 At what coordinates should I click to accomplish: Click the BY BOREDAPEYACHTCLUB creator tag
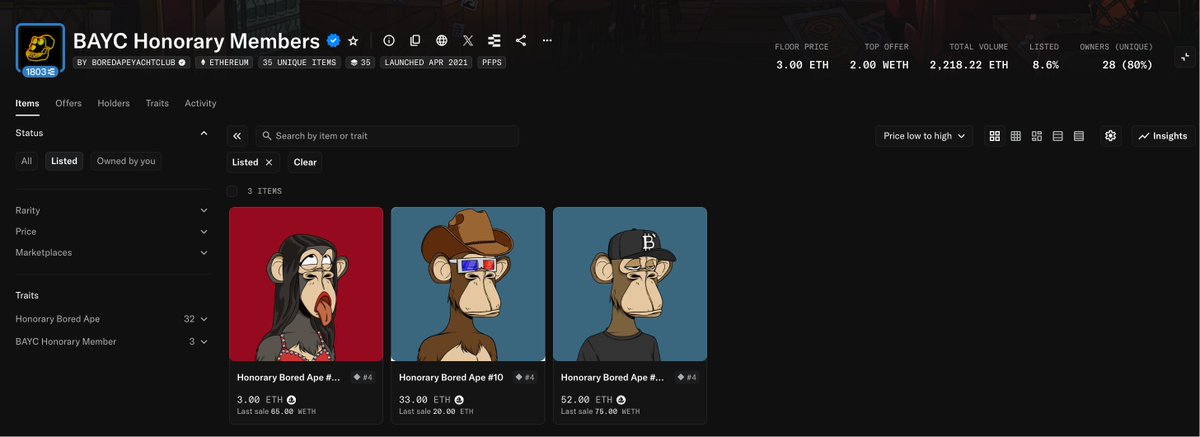[130, 62]
